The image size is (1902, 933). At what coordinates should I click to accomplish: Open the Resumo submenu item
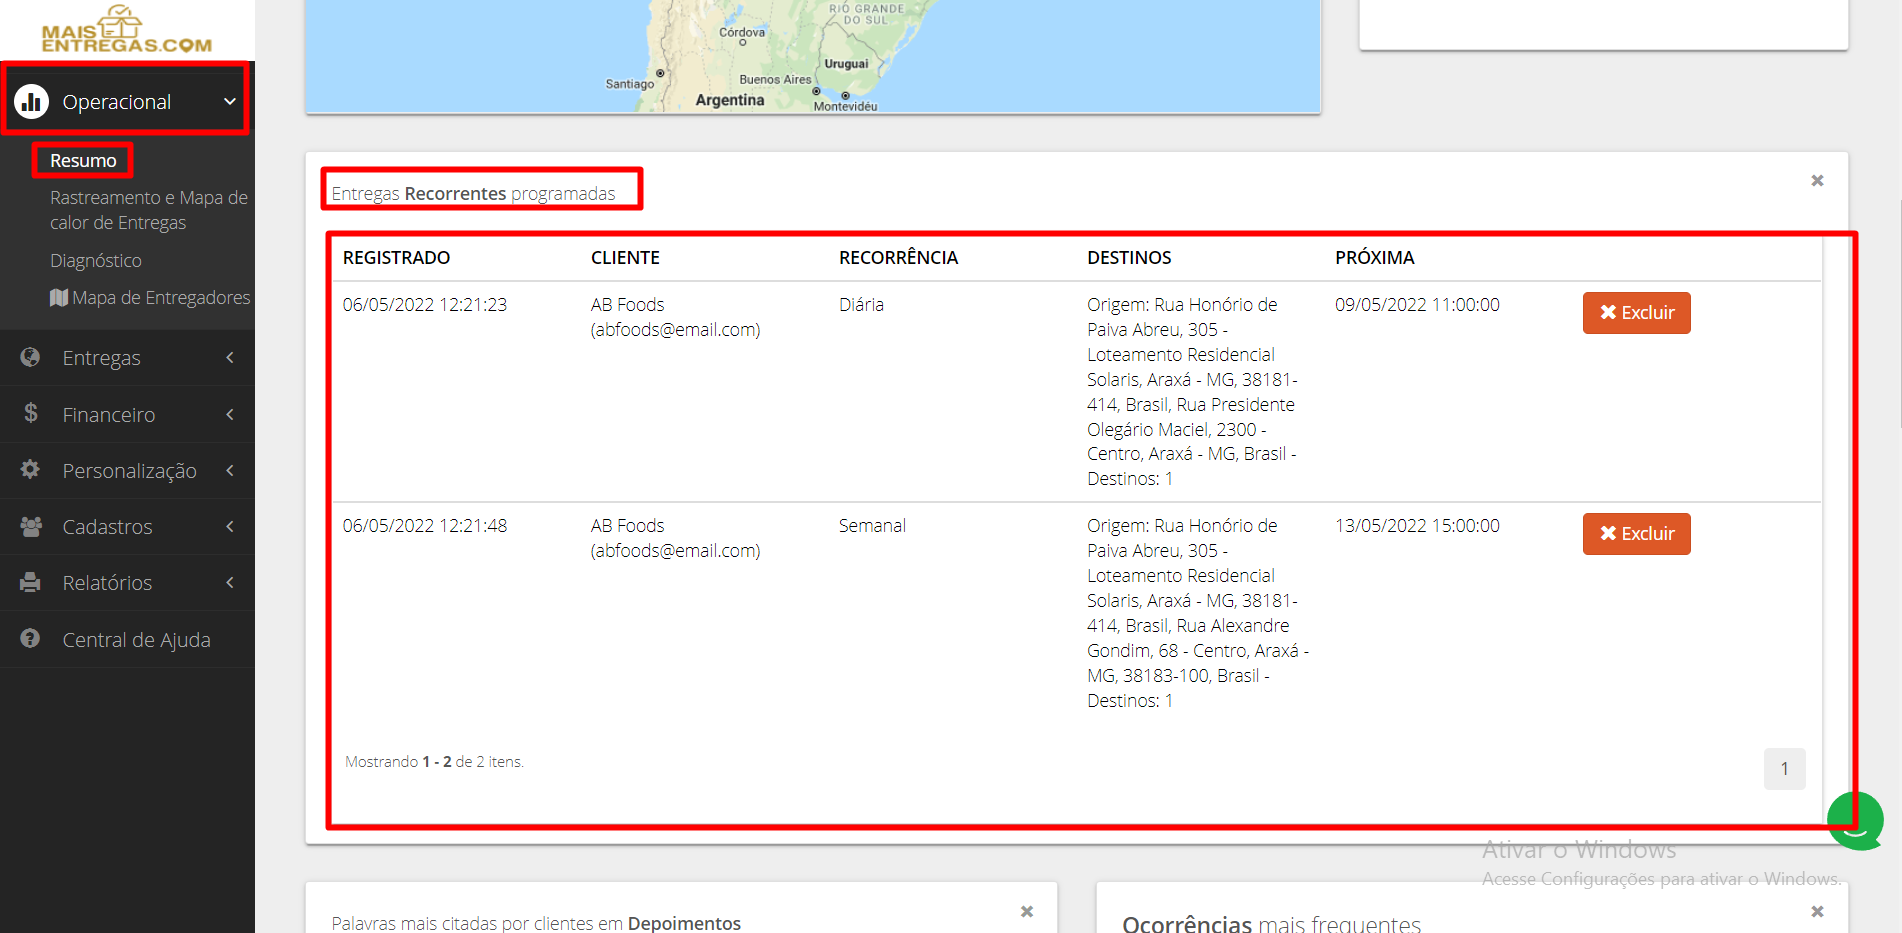[83, 160]
